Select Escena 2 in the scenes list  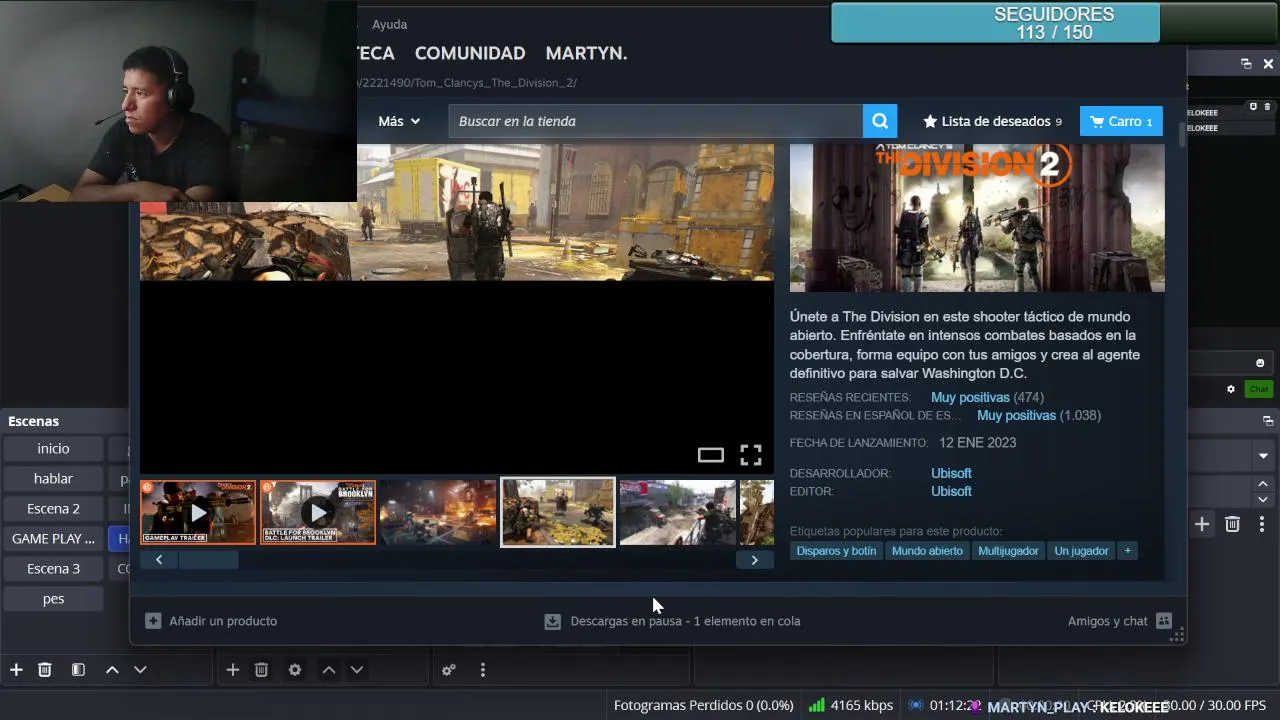(53, 508)
